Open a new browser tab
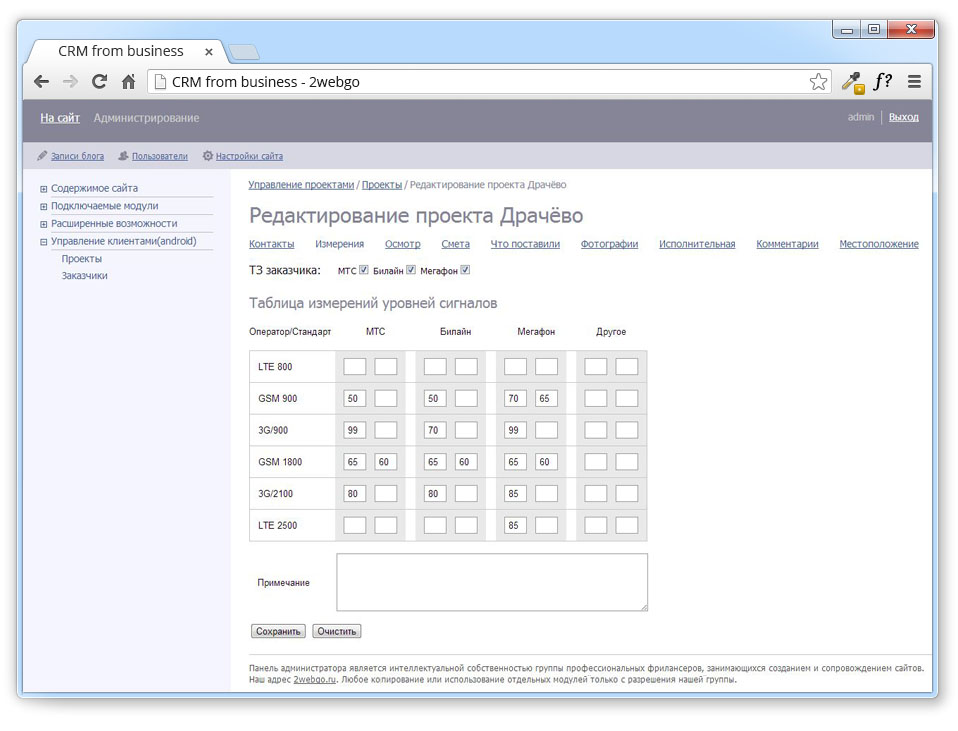Screen dimensions: 958x731 (244, 52)
